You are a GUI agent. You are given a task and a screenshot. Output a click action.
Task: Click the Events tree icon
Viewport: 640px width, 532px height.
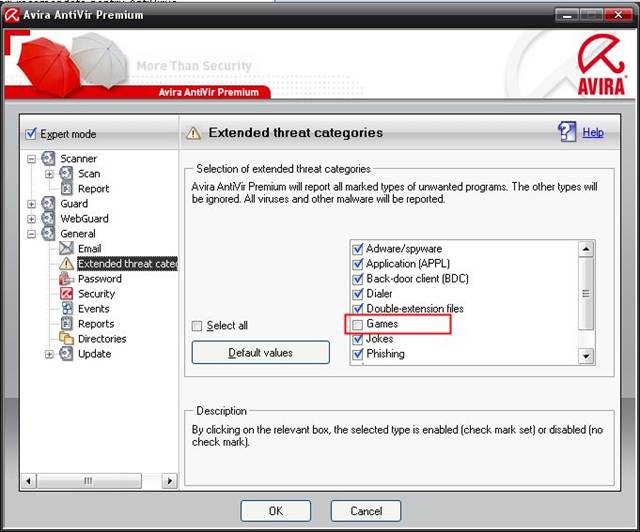(x=67, y=309)
